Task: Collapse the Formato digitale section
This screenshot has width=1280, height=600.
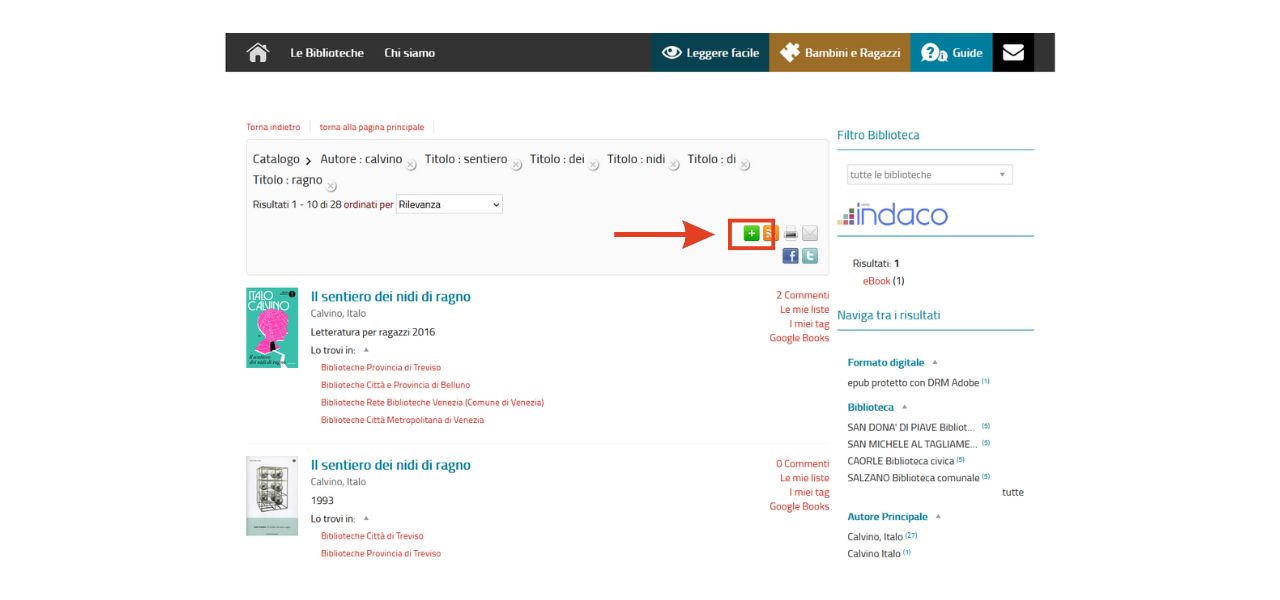Action: [x=935, y=363]
